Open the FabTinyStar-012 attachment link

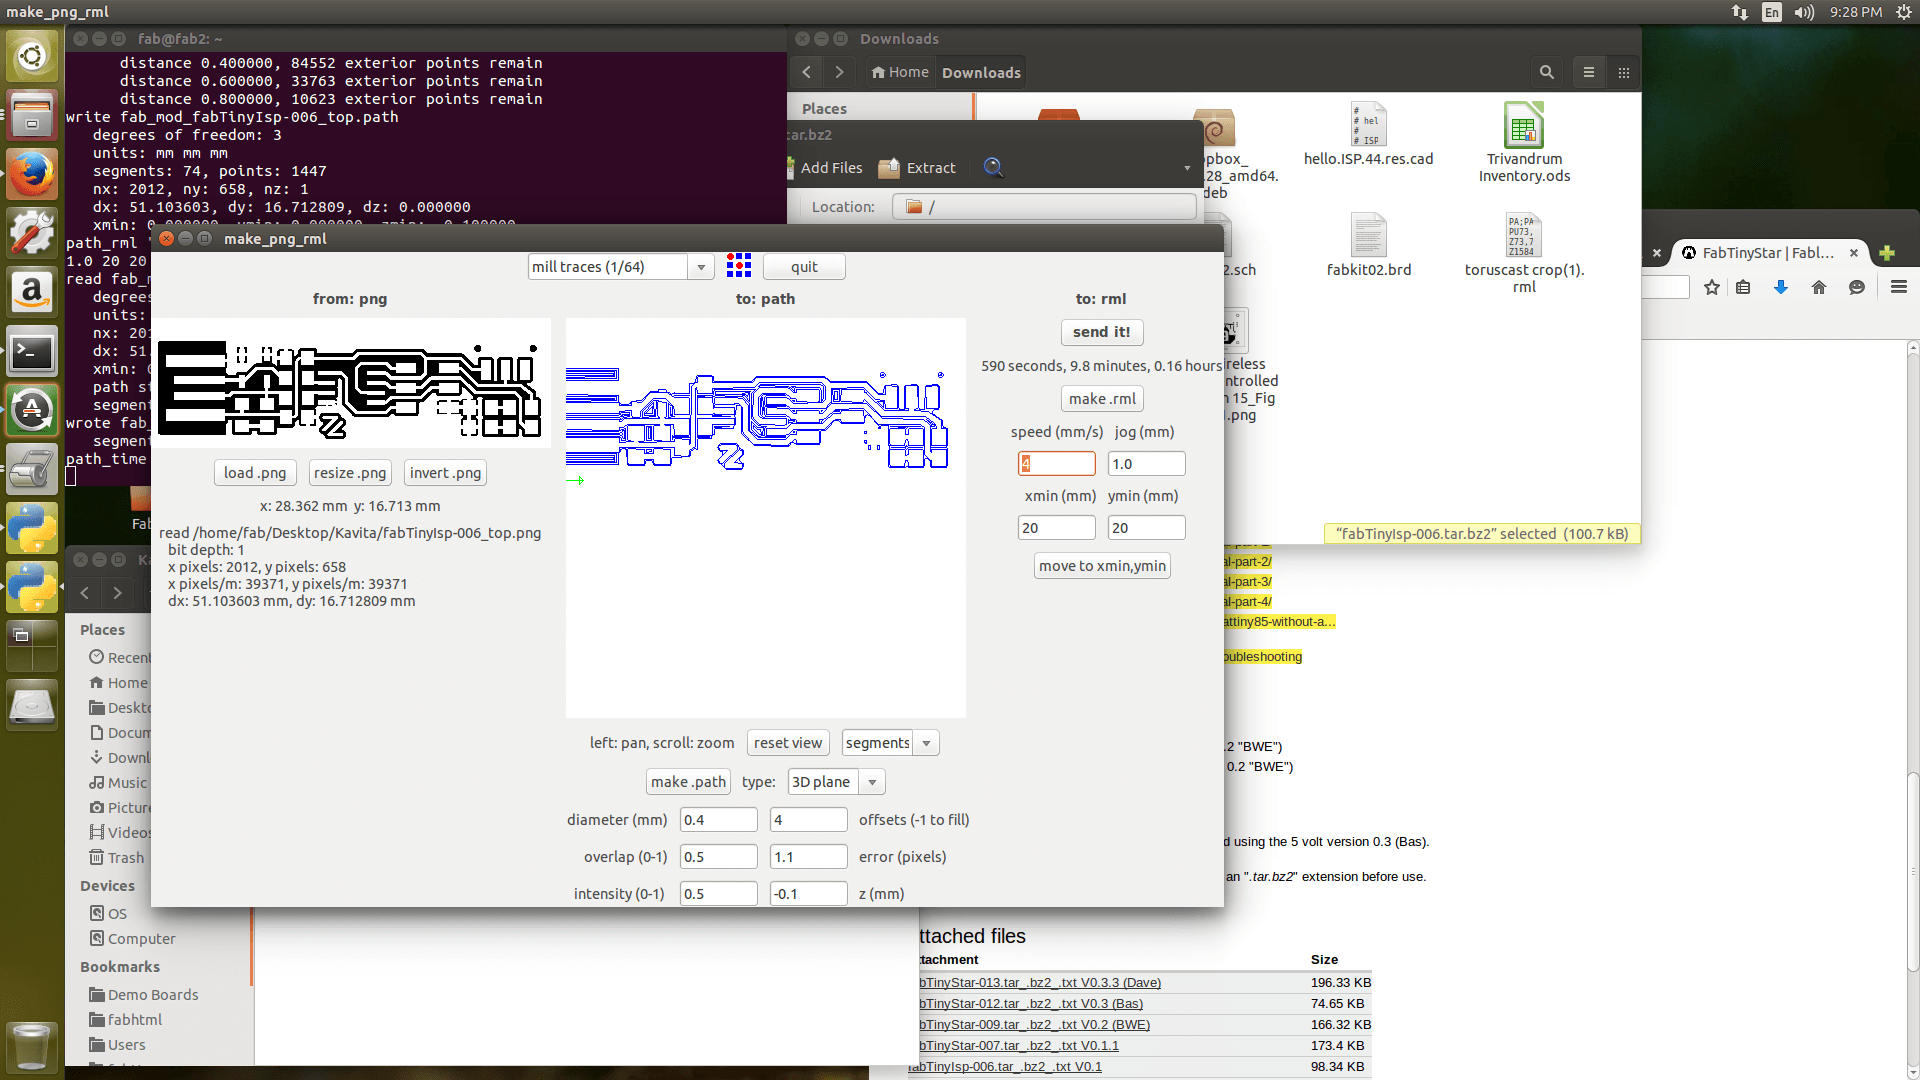click(x=1031, y=1003)
